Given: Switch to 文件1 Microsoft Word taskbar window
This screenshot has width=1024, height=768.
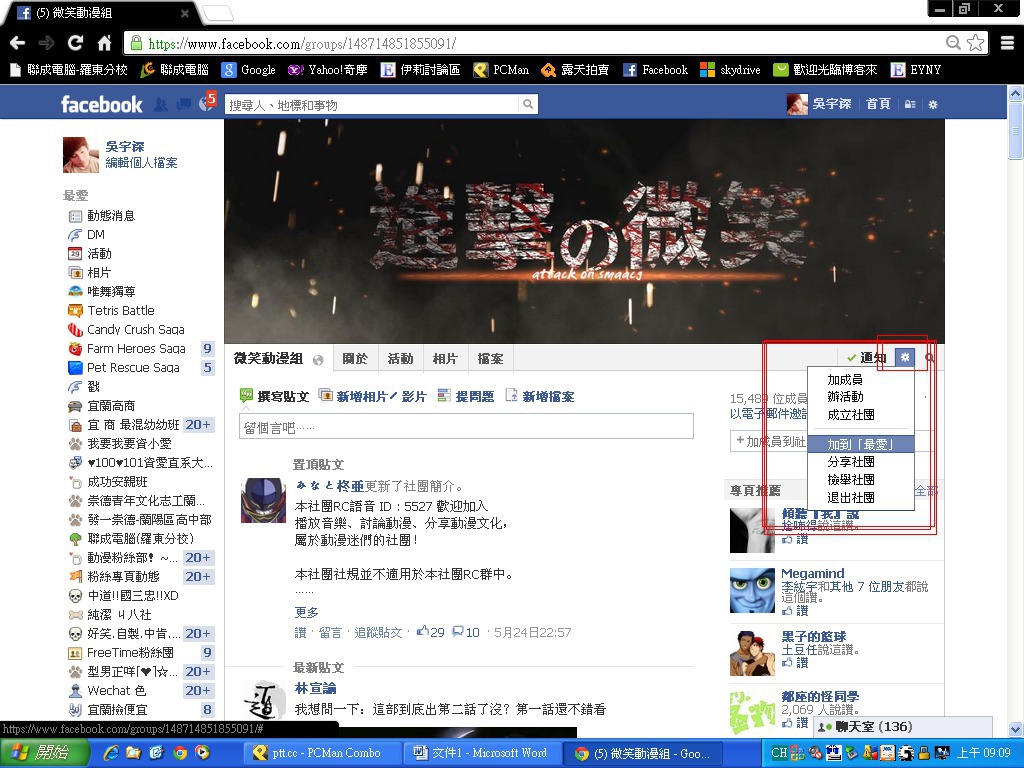Looking at the screenshot, I should click(481, 753).
